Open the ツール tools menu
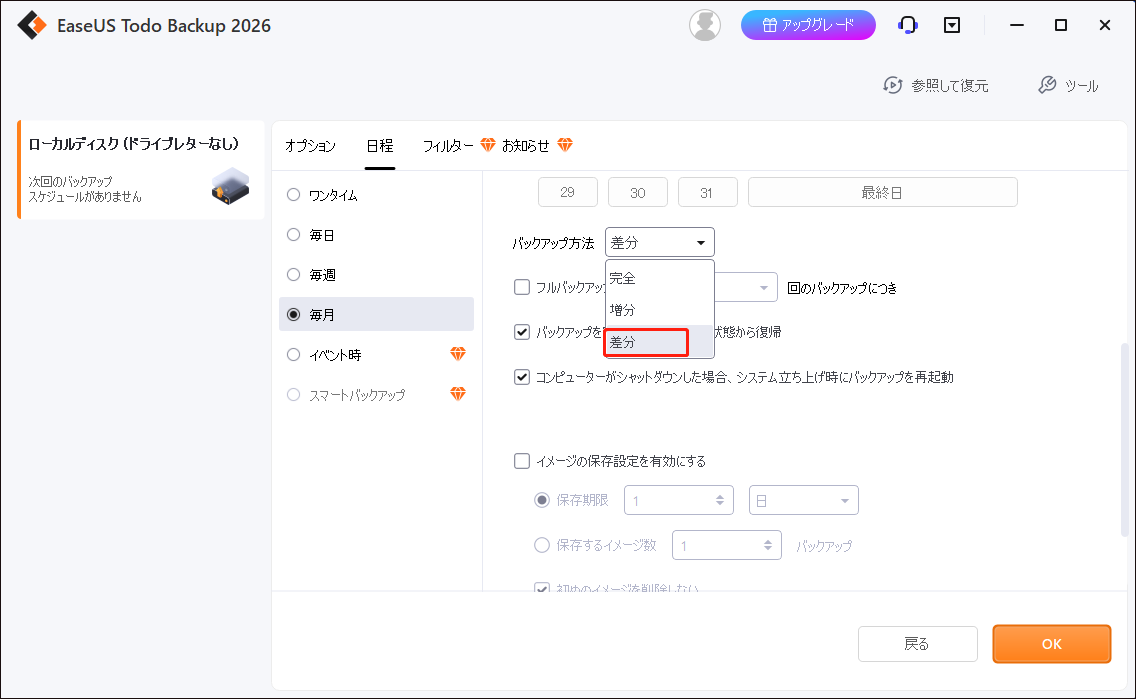 [1068, 85]
